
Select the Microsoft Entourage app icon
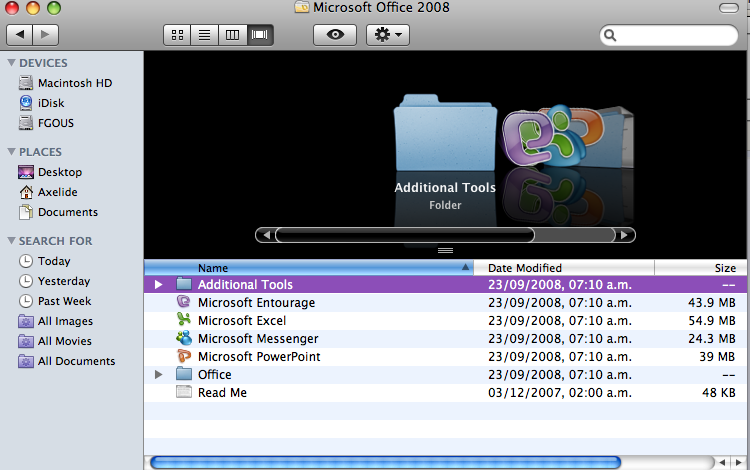tap(184, 302)
